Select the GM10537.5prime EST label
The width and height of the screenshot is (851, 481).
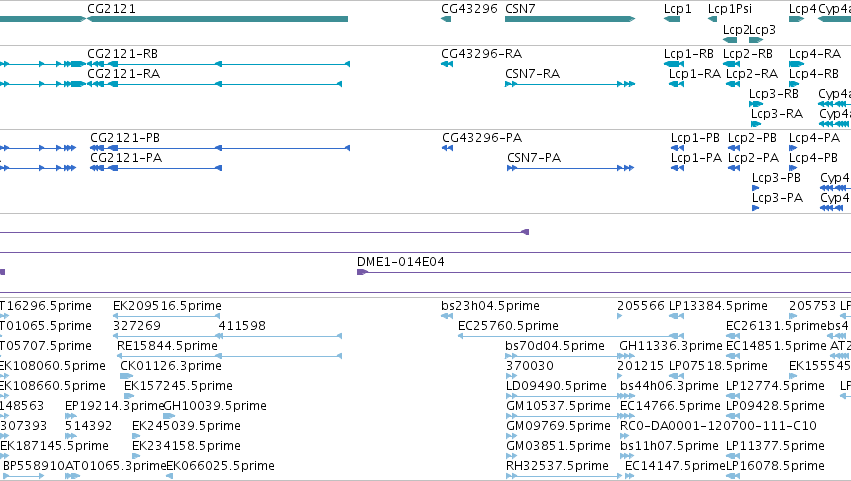(558, 407)
